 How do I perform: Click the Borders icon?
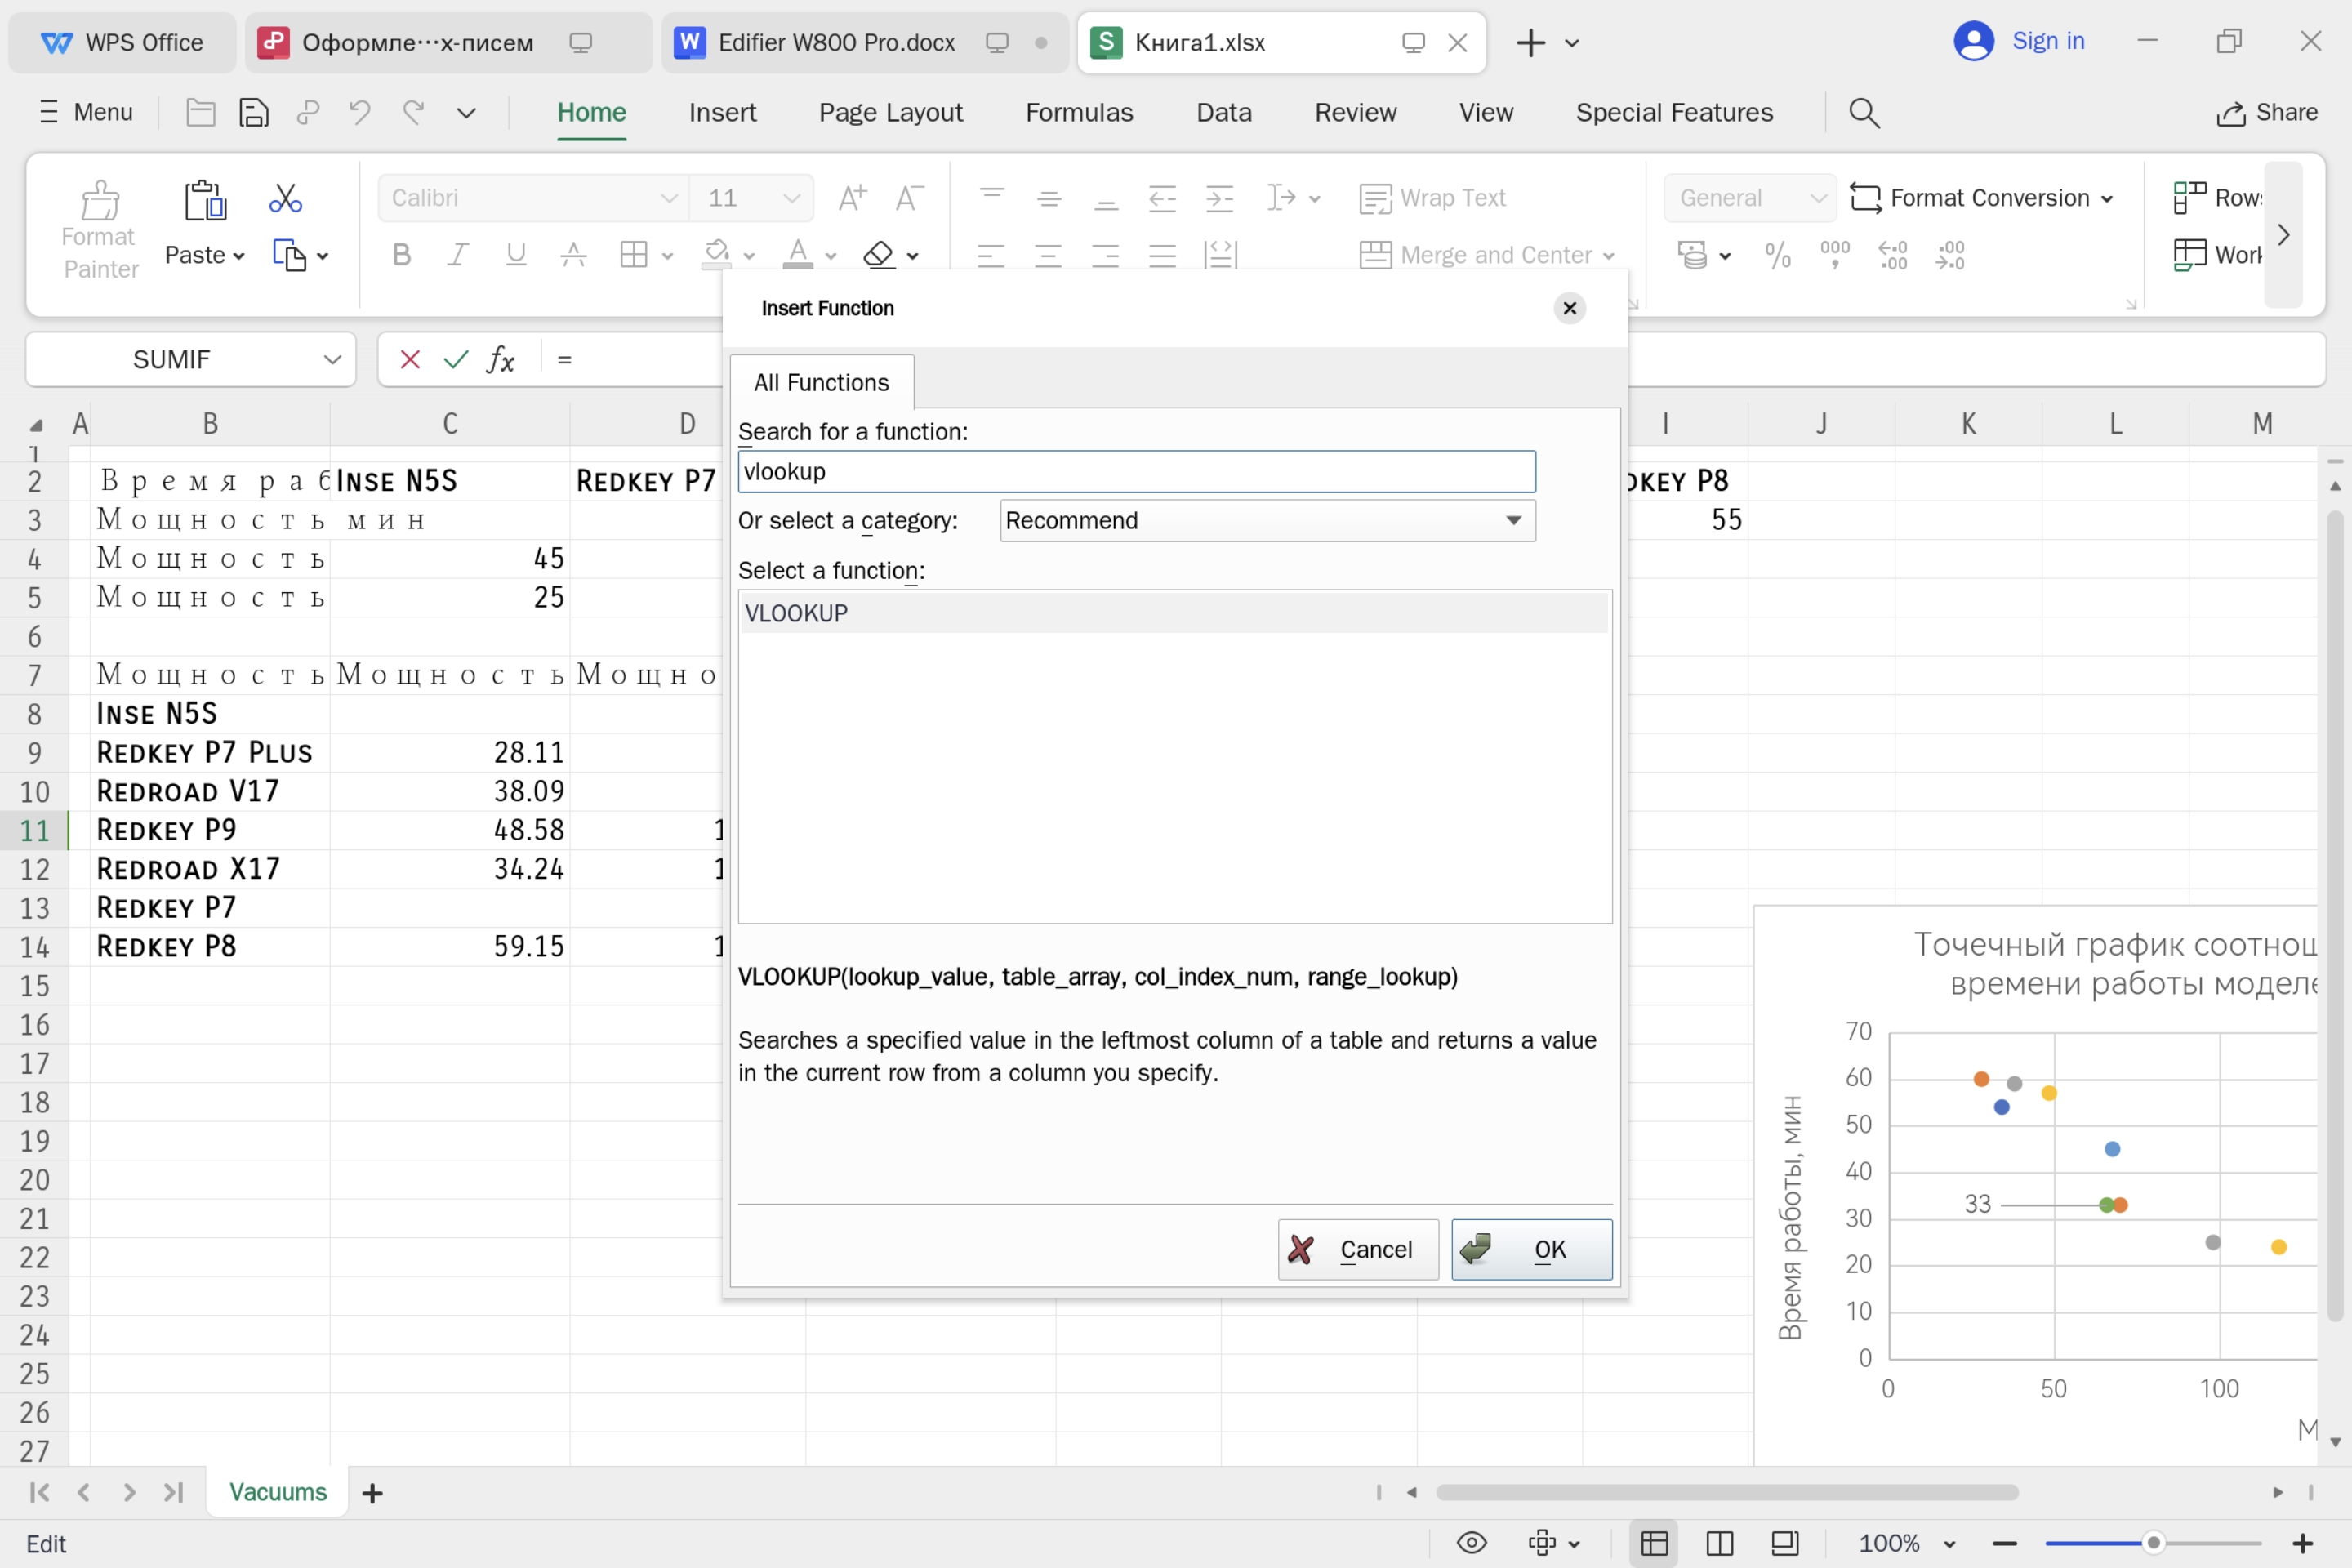click(x=633, y=255)
